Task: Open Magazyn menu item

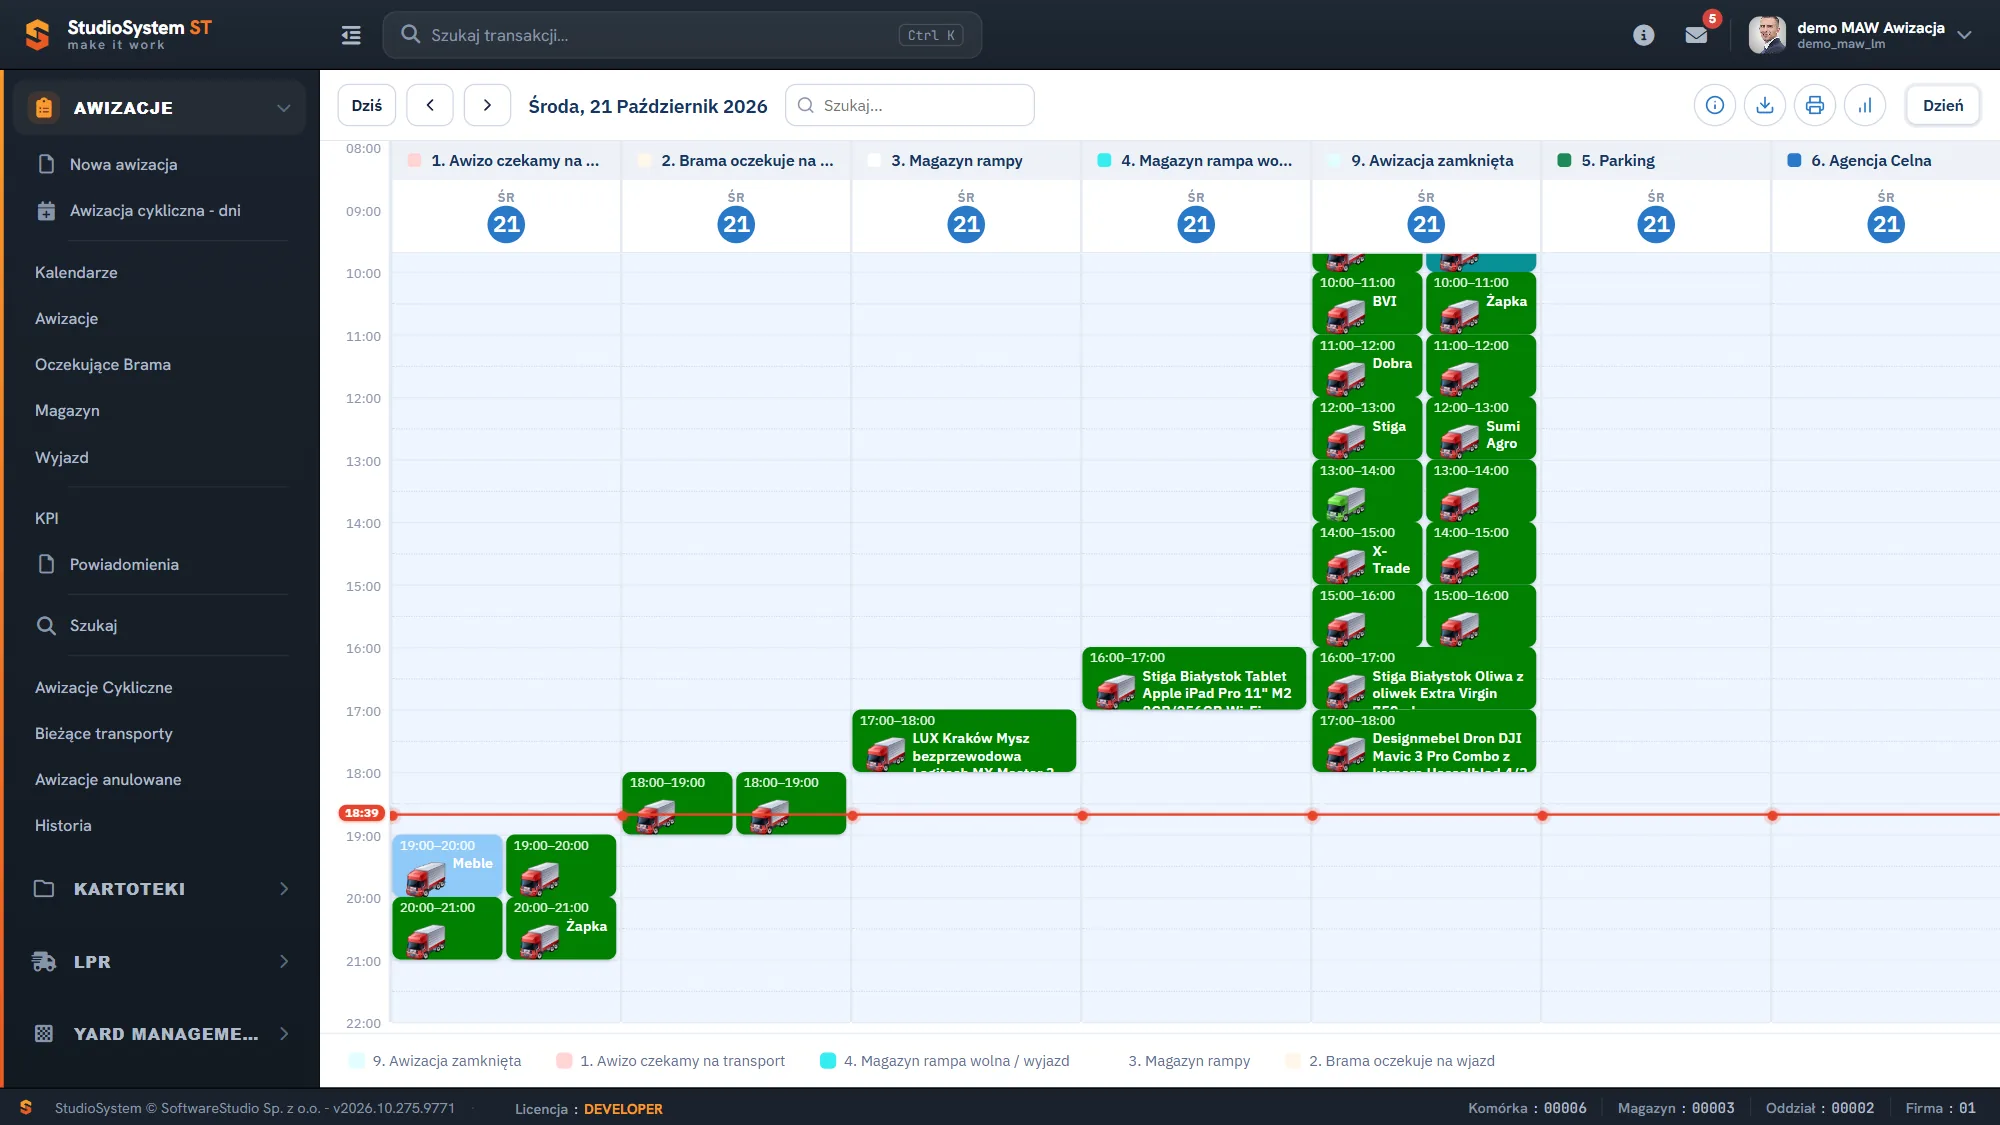Action: (67, 410)
